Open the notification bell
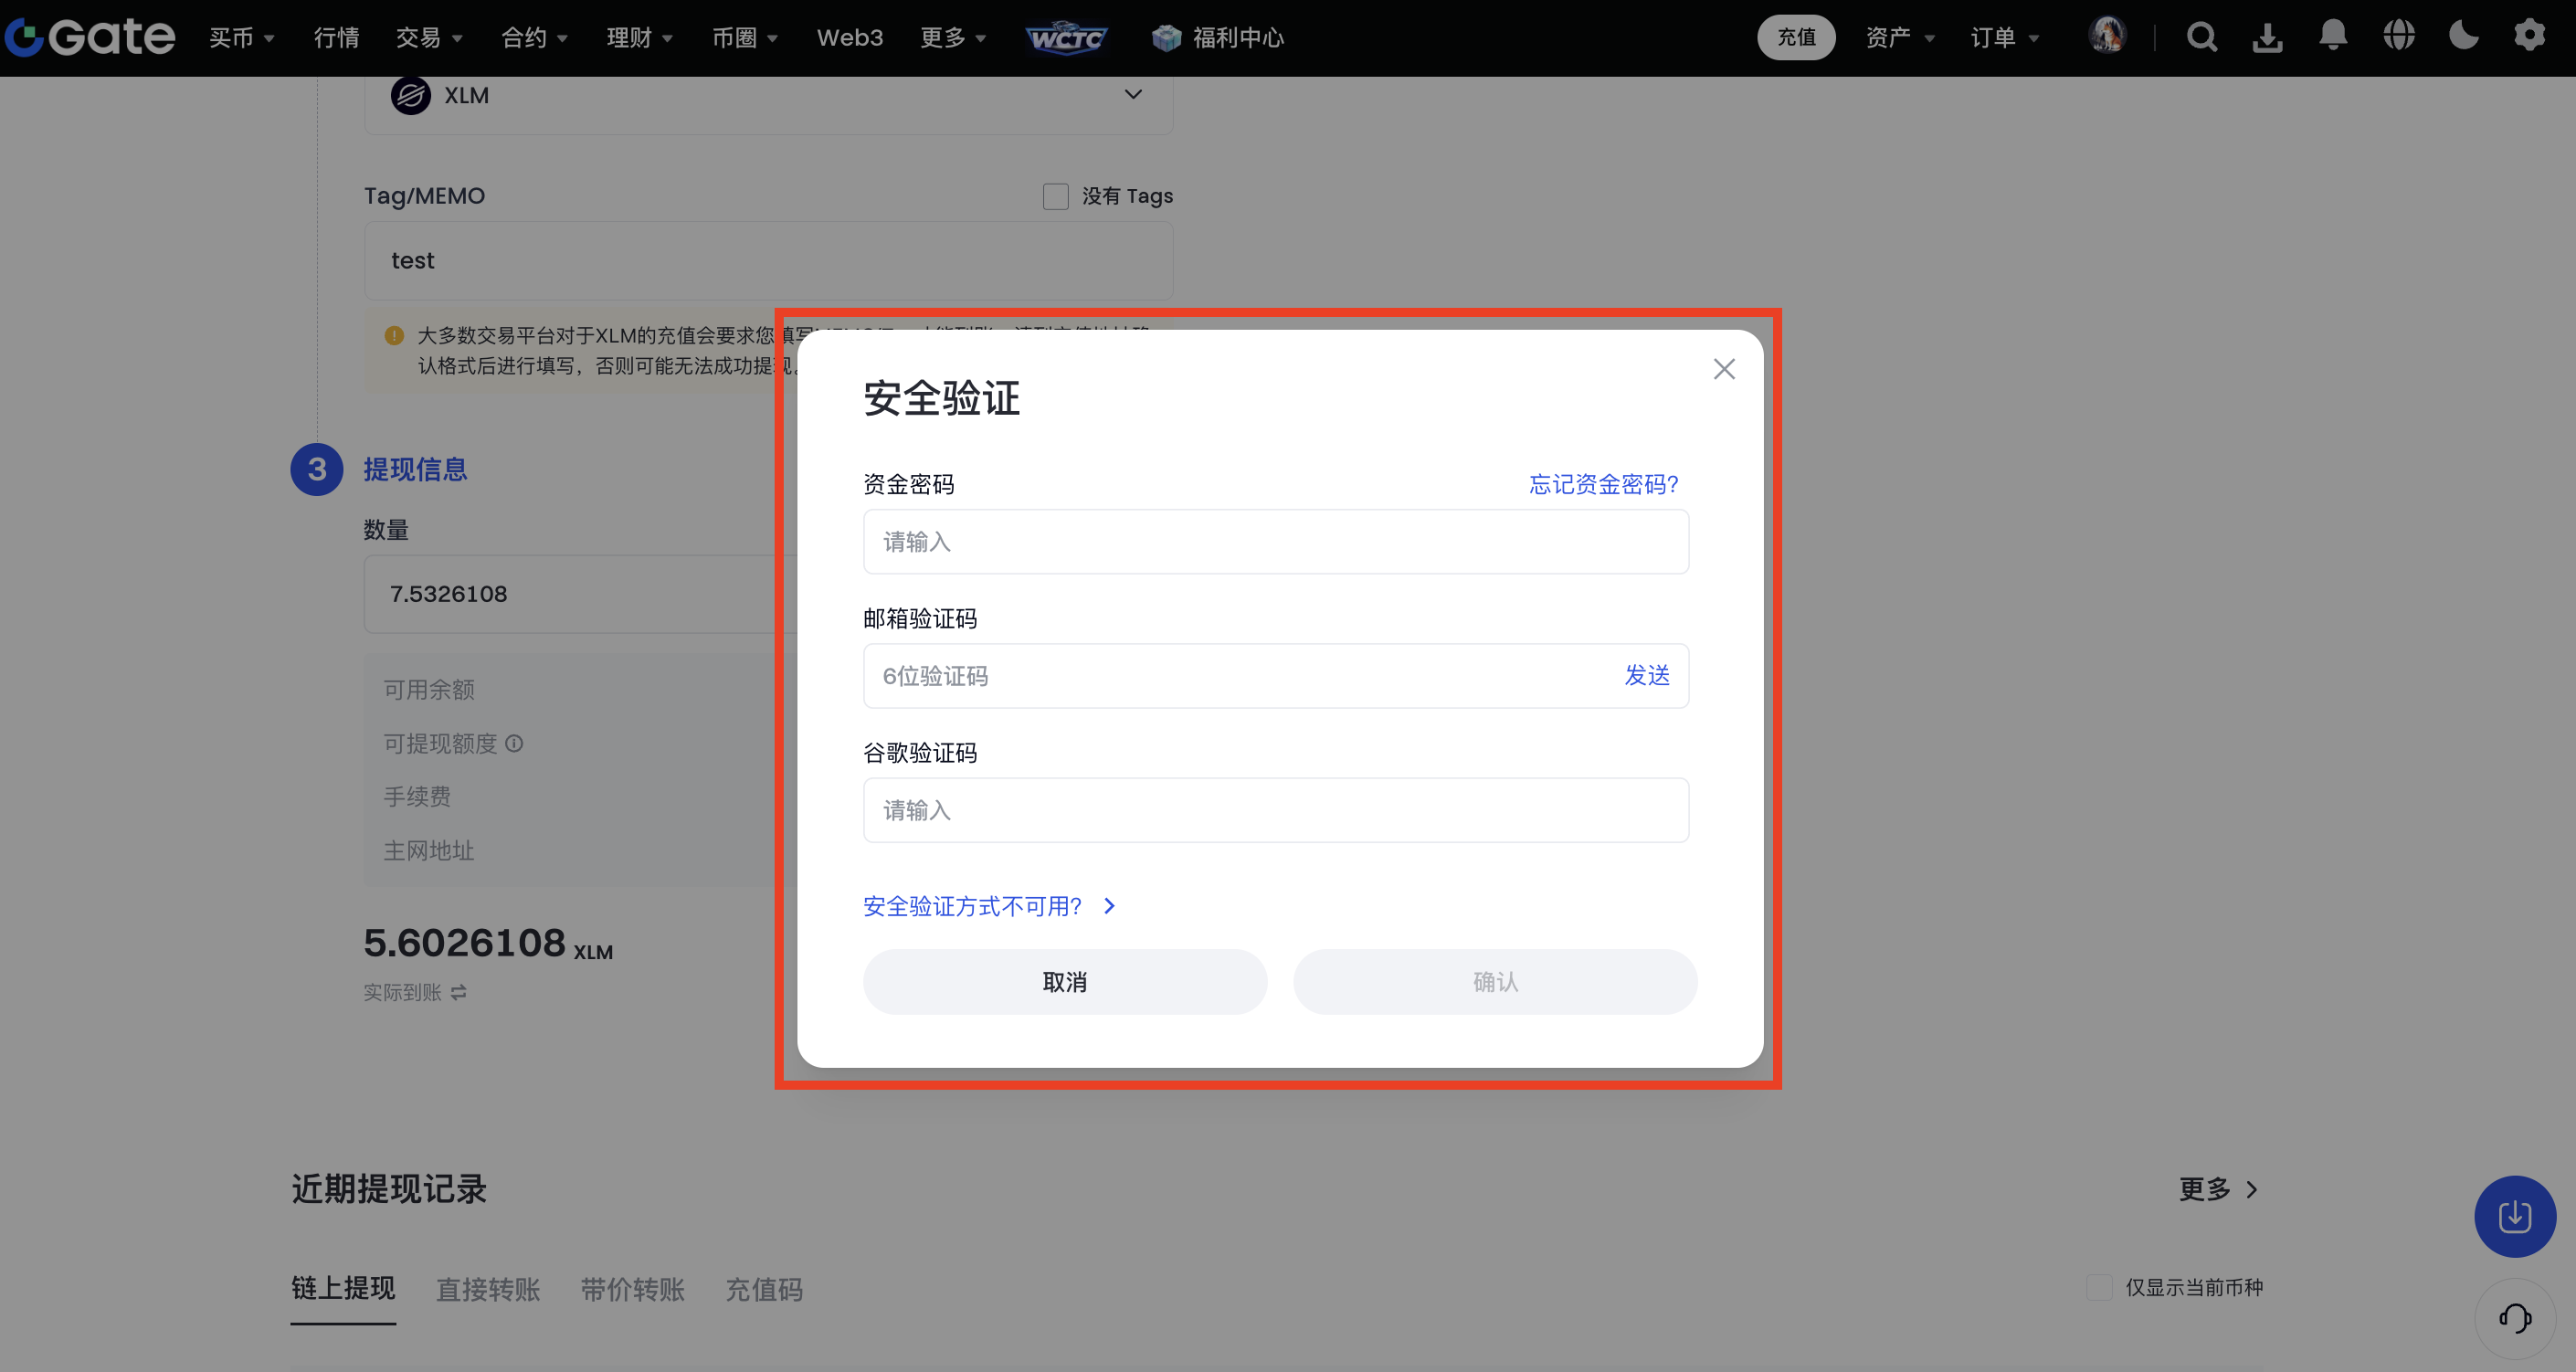The height and width of the screenshot is (1372, 2576). pyautogui.click(x=2333, y=36)
